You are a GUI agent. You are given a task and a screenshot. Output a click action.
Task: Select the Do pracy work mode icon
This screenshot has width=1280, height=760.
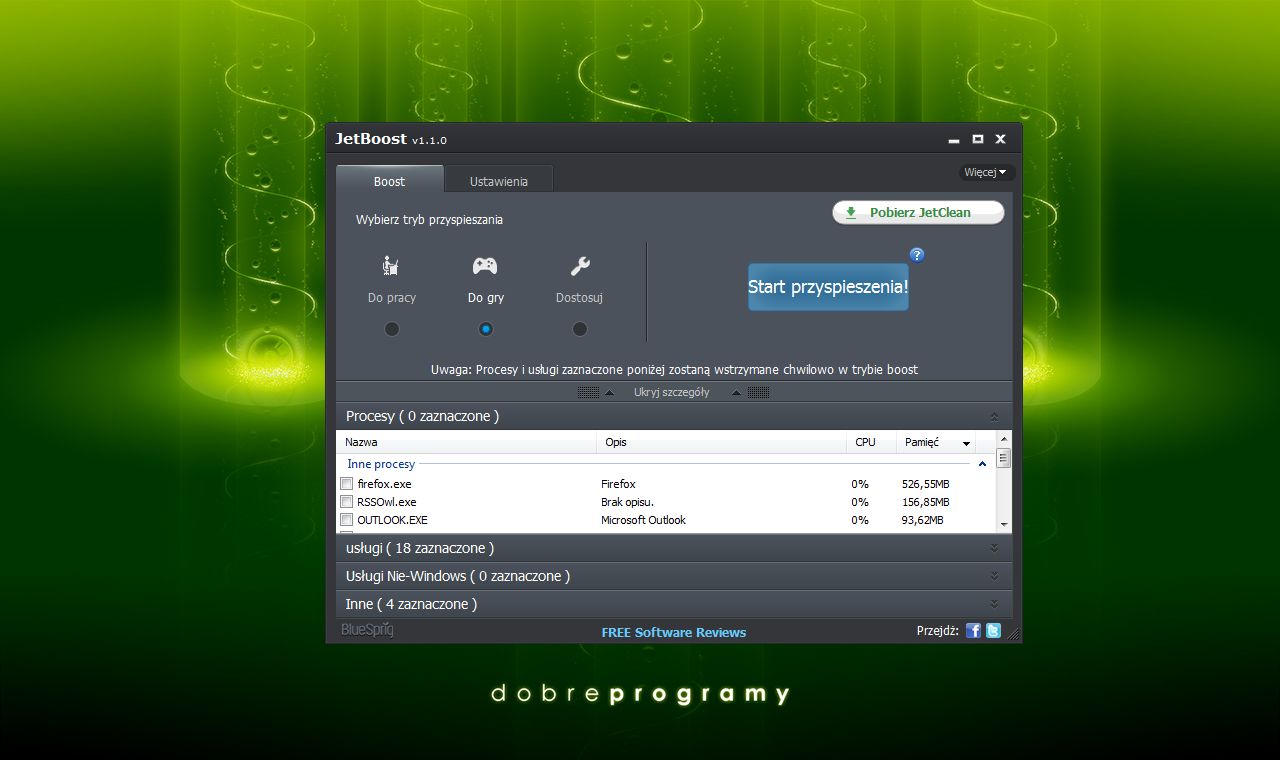click(392, 266)
